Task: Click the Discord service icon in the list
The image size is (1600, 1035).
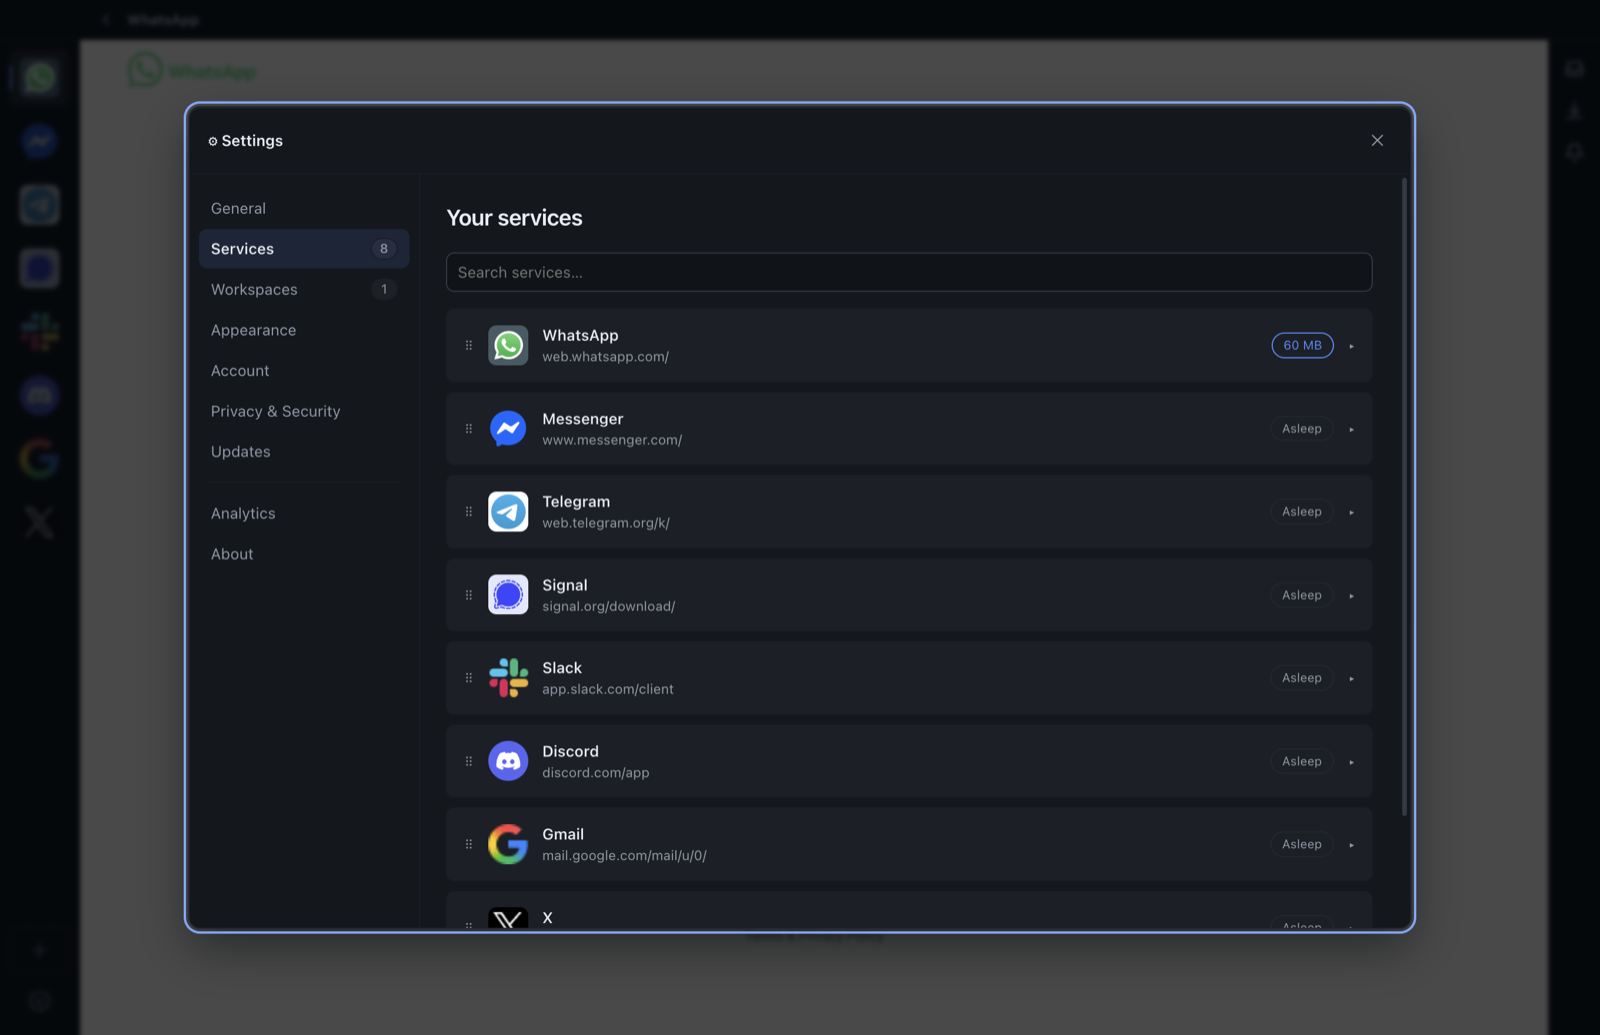Action: [508, 761]
